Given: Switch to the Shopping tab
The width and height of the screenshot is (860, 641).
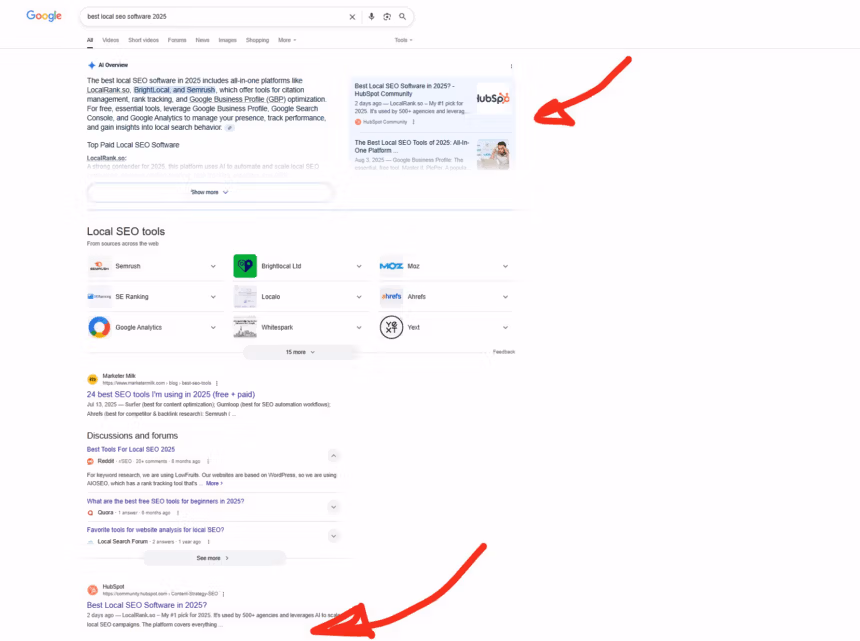Looking at the screenshot, I should [x=257, y=40].
